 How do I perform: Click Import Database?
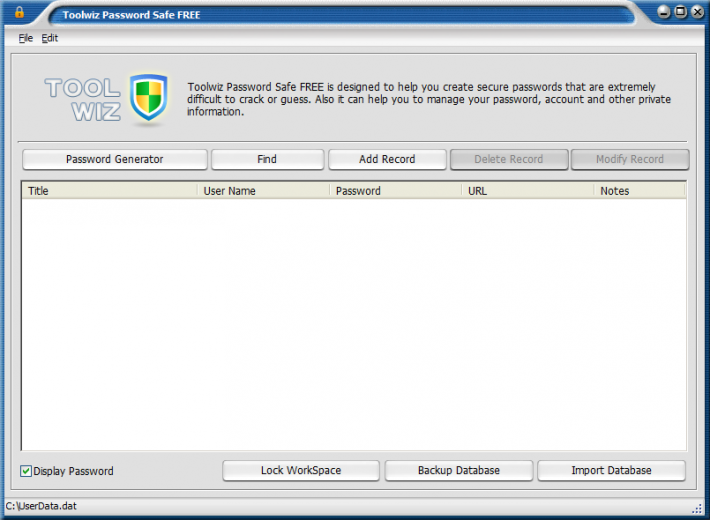click(x=611, y=471)
